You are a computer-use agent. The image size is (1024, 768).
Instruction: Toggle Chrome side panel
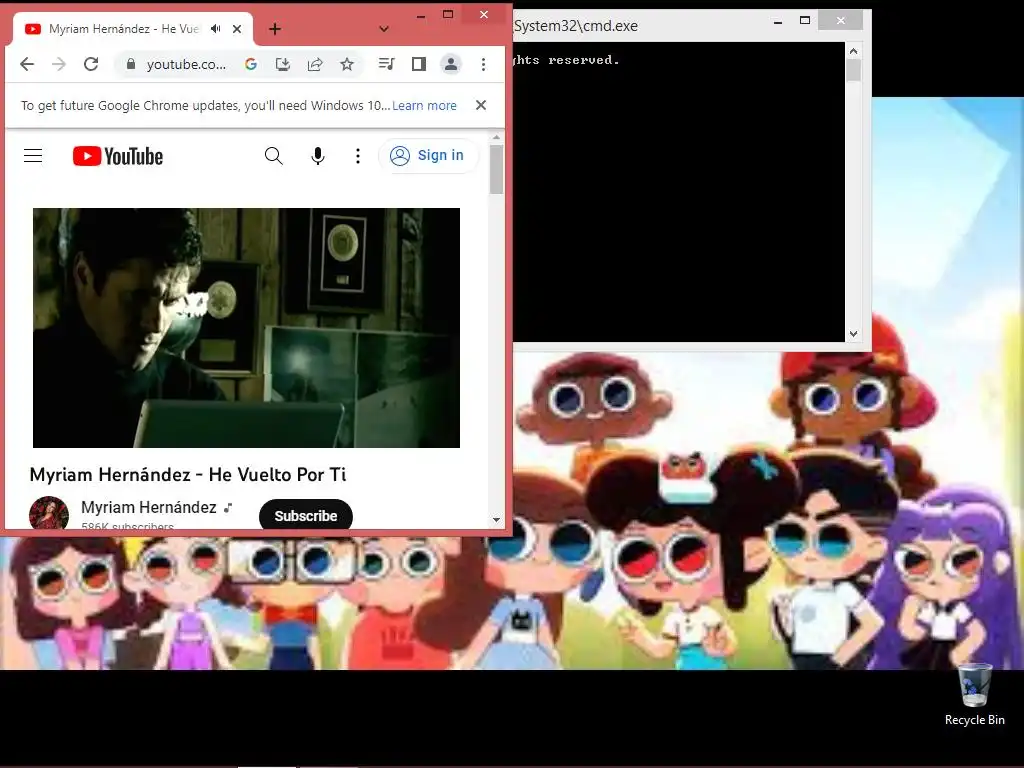pyautogui.click(x=419, y=64)
